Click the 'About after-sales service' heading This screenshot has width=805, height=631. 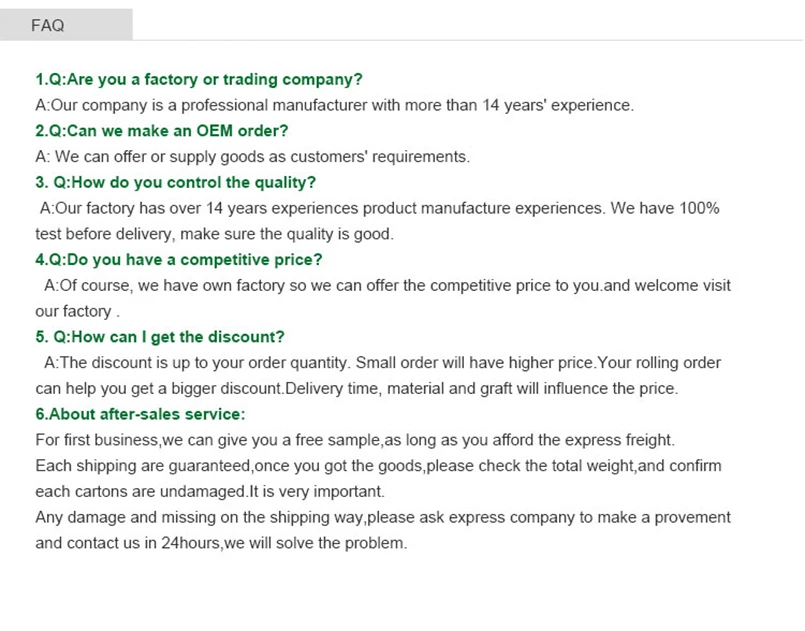pyautogui.click(x=140, y=414)
